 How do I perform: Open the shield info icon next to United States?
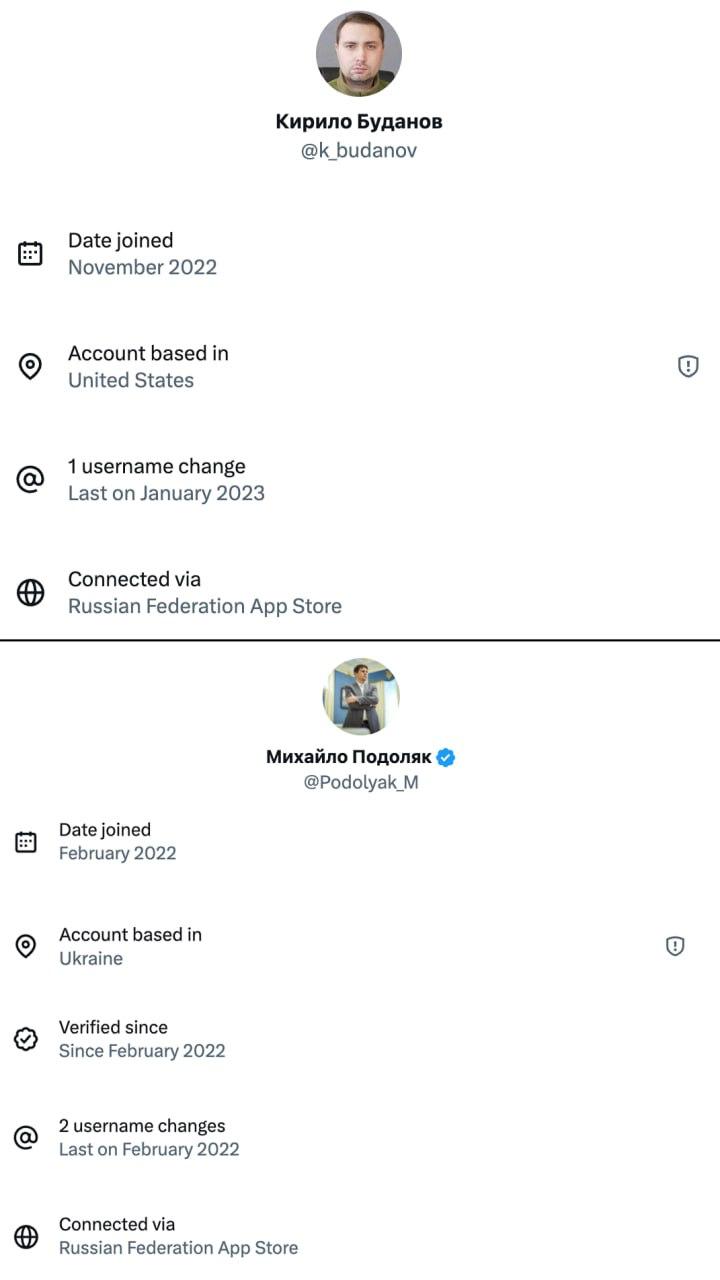[x=688, y=367]
